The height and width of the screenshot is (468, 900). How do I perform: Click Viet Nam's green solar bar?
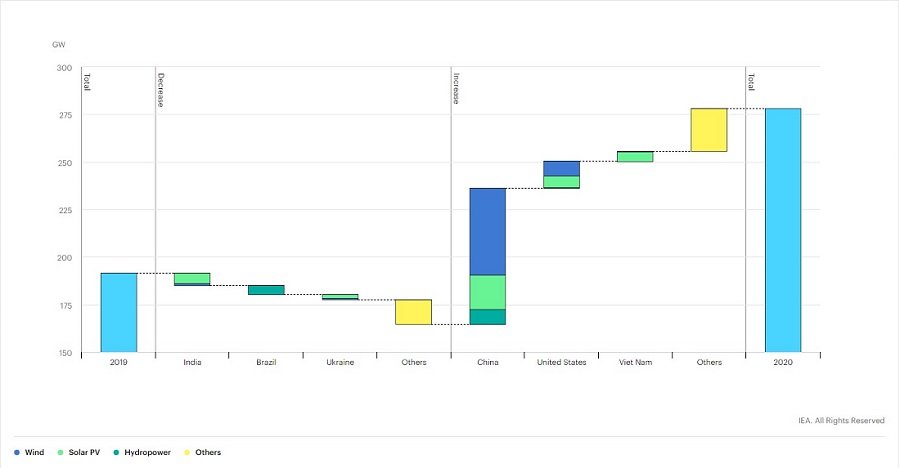(635, 157)
